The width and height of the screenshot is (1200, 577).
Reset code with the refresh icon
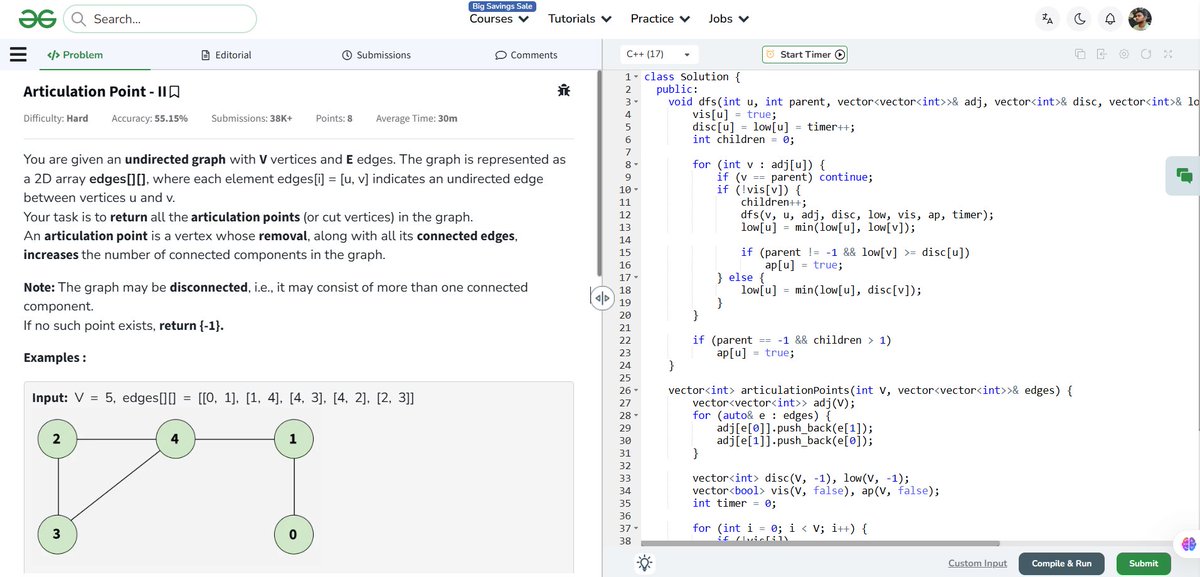click(1146, 54)
